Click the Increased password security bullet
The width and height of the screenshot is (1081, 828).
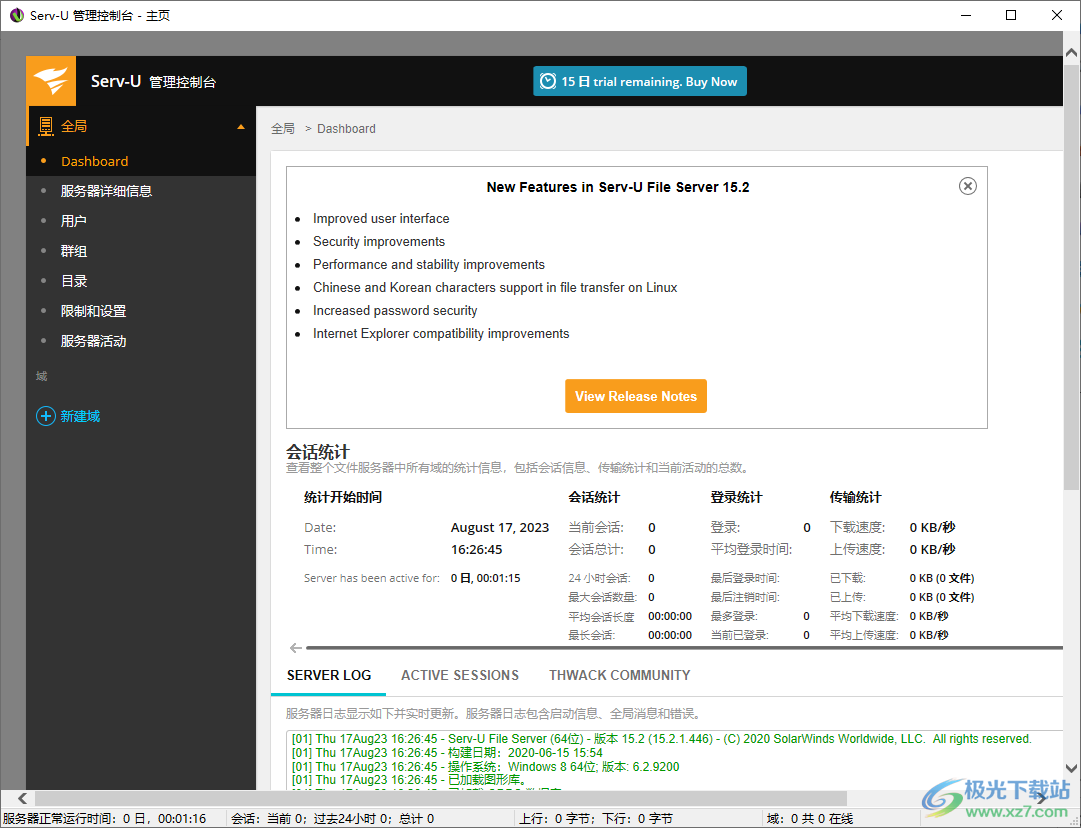pyautogui.click(x=395, y=311)
